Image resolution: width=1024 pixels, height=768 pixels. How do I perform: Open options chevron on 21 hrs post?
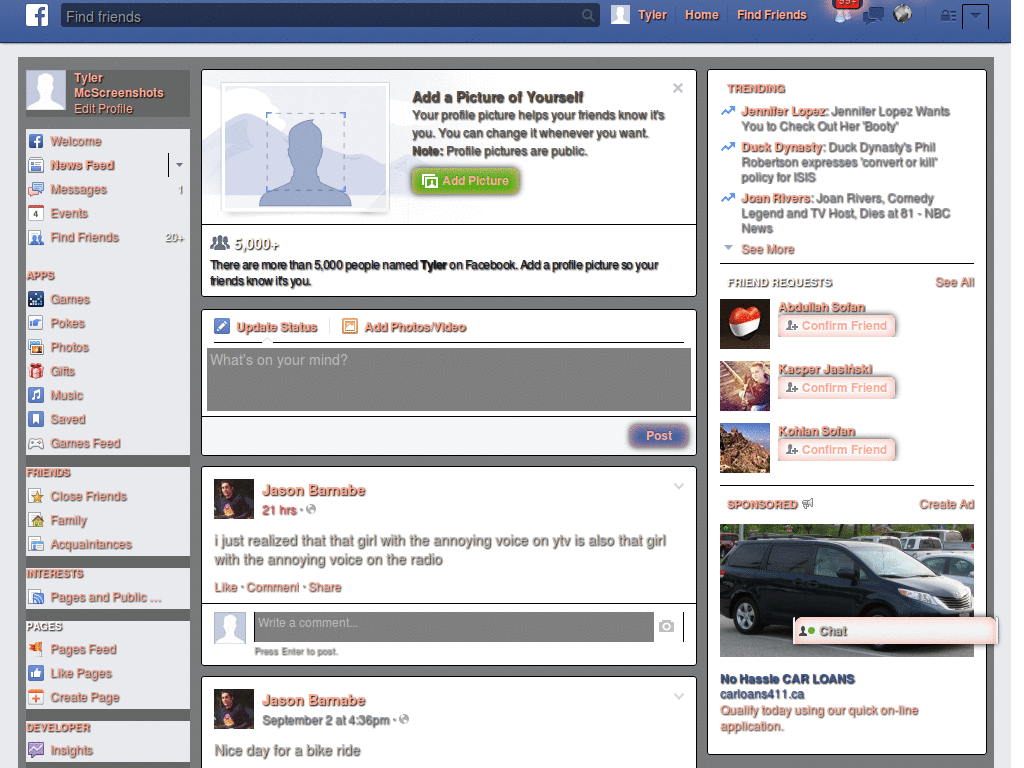pyautogui.click(x=679, y=487)
